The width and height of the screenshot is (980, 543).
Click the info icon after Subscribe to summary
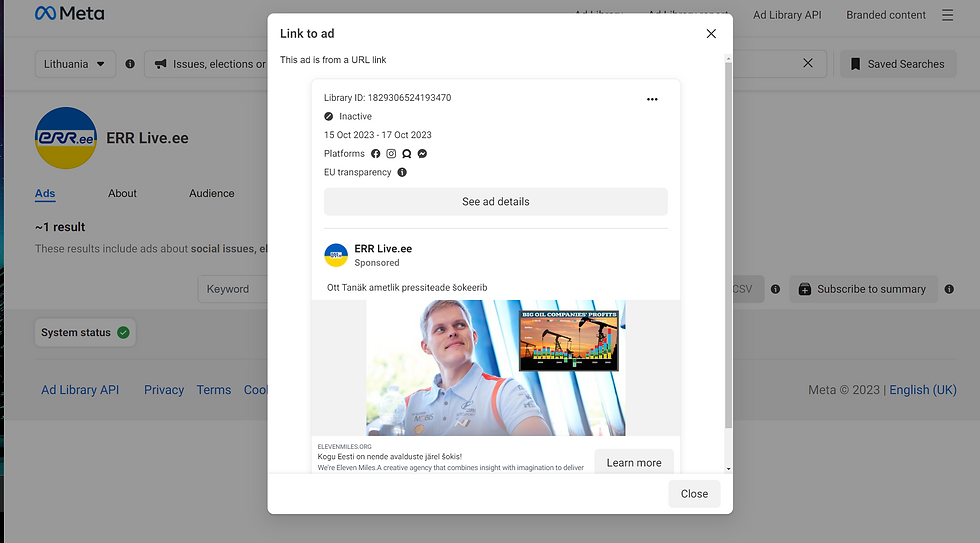(x=949, y=289)
